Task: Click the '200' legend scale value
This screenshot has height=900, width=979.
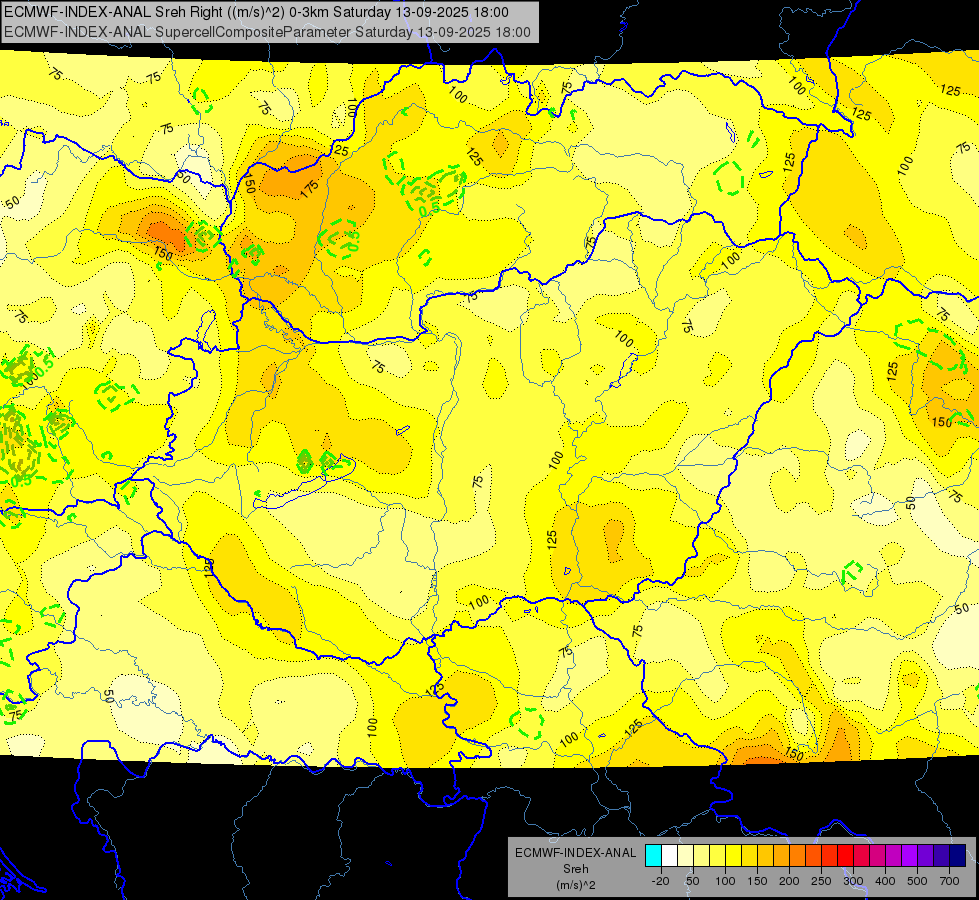Action: coord(789,881)
